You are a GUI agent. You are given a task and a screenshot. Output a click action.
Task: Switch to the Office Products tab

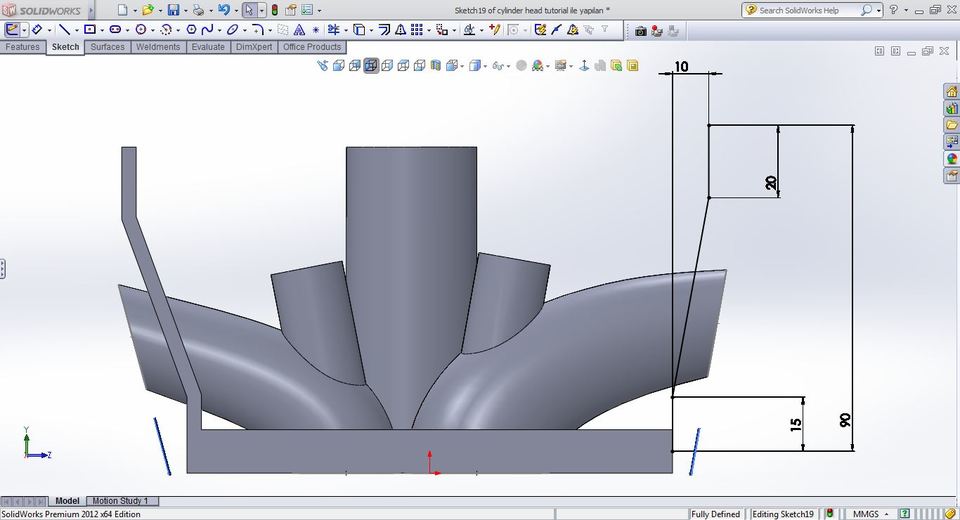pos(312,47)
